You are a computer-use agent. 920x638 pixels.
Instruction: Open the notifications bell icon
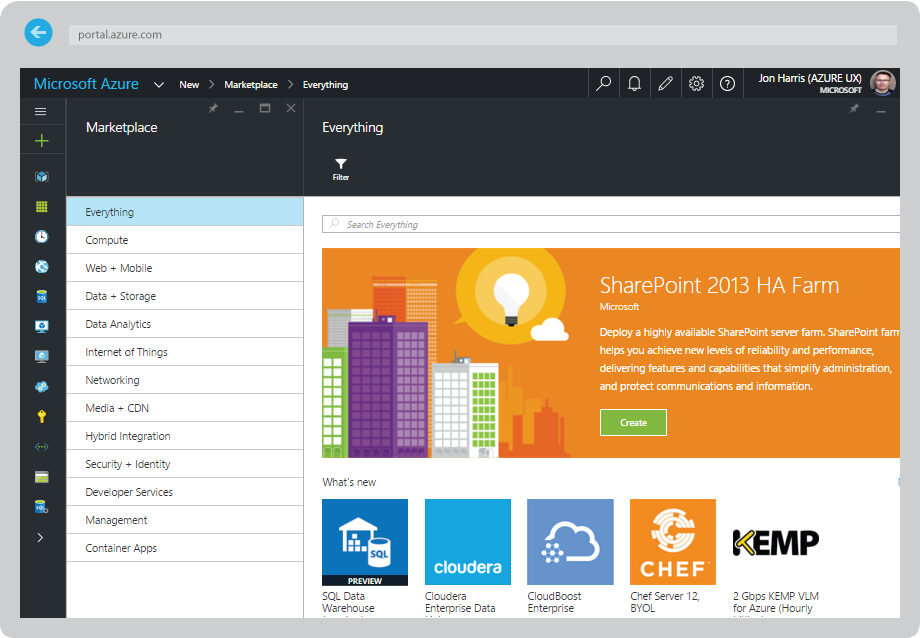click(634, 84)
